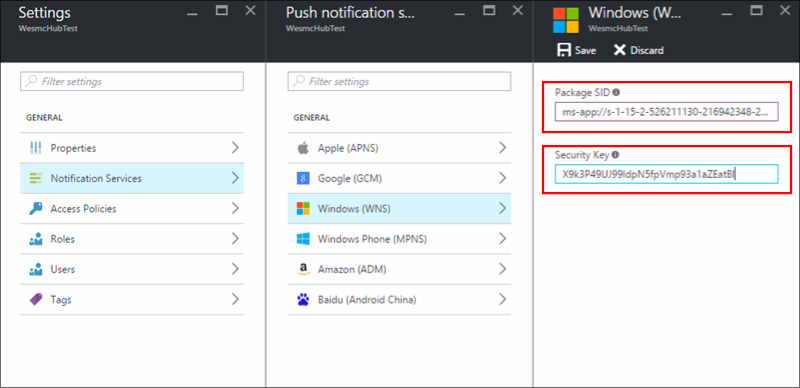
Task: Expand Properties using its chevron
Action: tap(235, 148)
